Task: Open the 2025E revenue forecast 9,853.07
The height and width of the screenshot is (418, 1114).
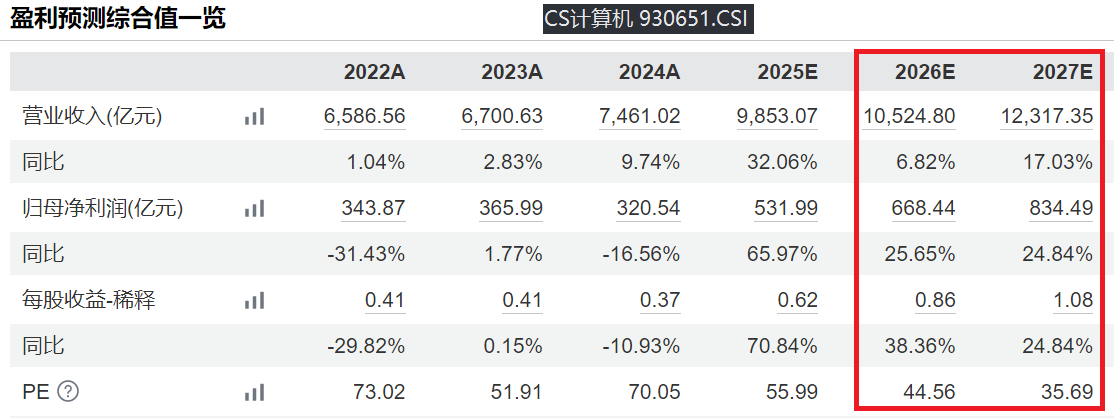Action: coord(777,117)
